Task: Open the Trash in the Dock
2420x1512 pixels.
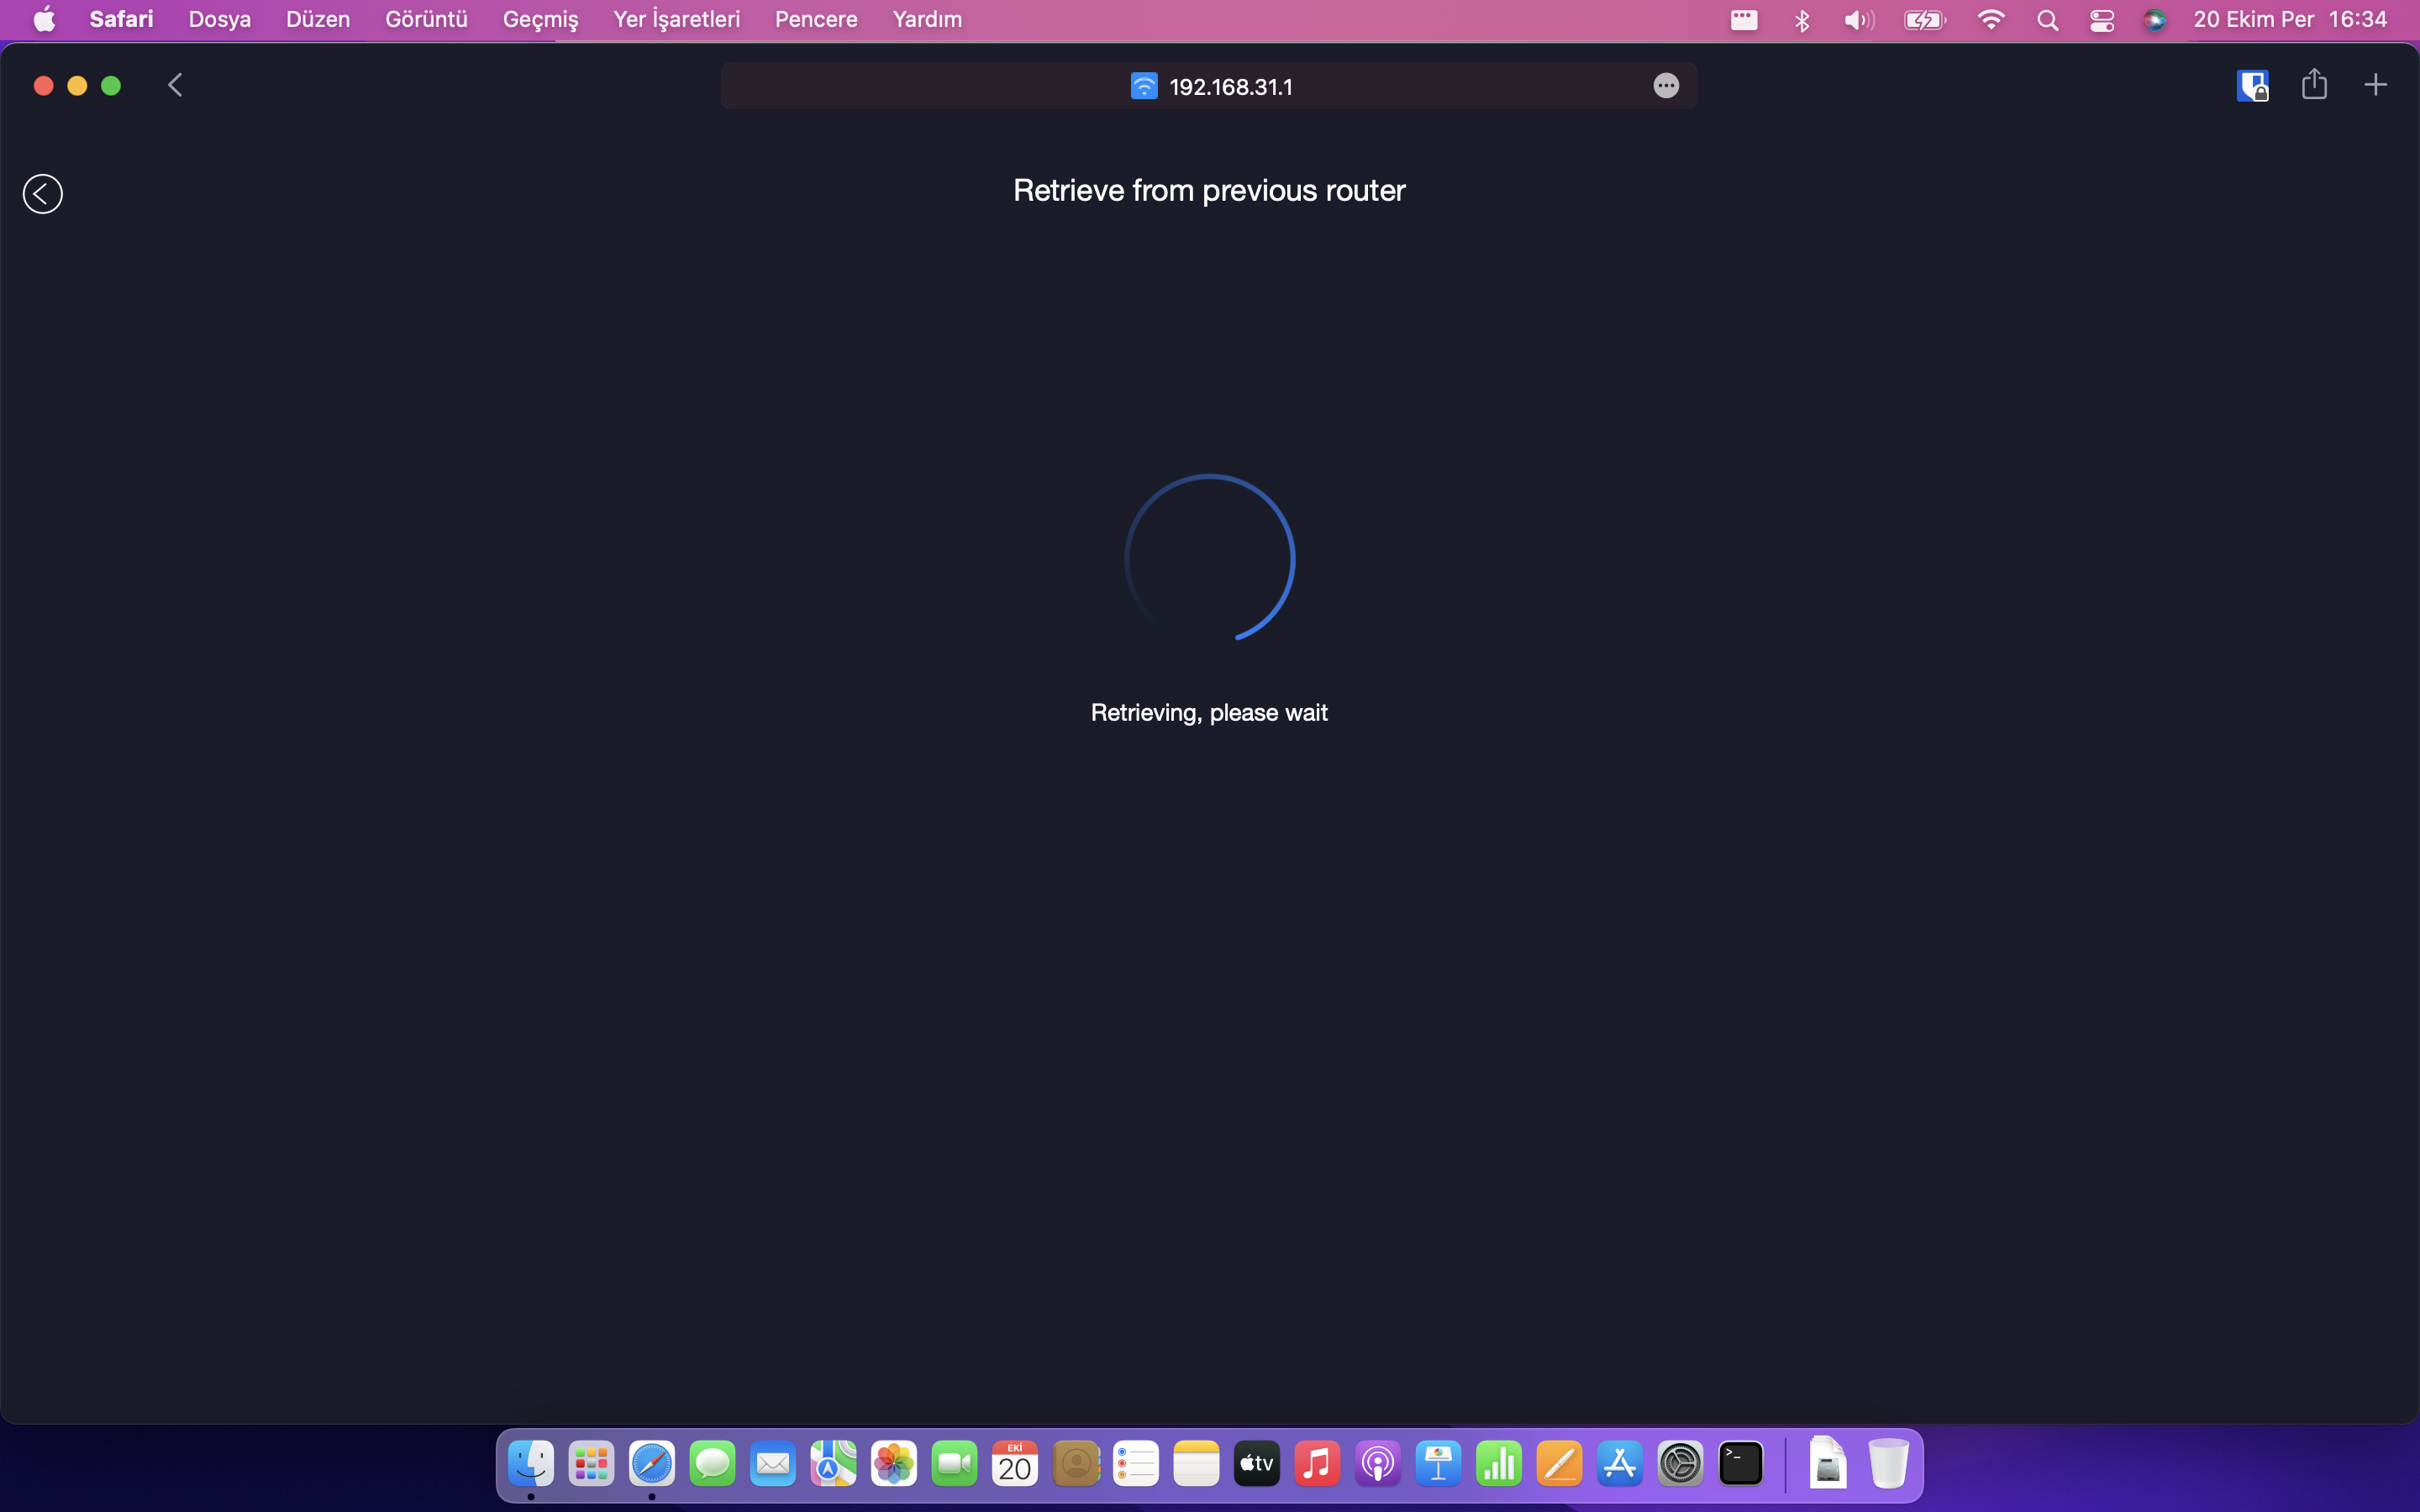Action: pos(1888,1464)
